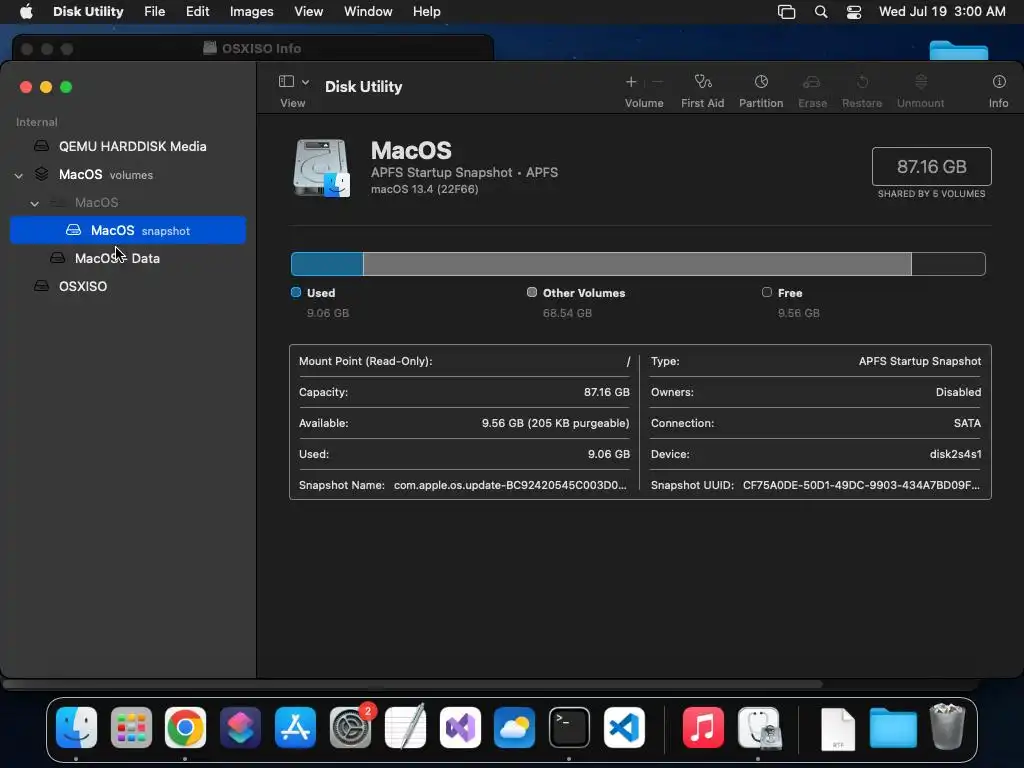Image resolution: width=1024 pixels, height=768 pixels.
Task: Open the Edit menu
Action: point(197,11)
